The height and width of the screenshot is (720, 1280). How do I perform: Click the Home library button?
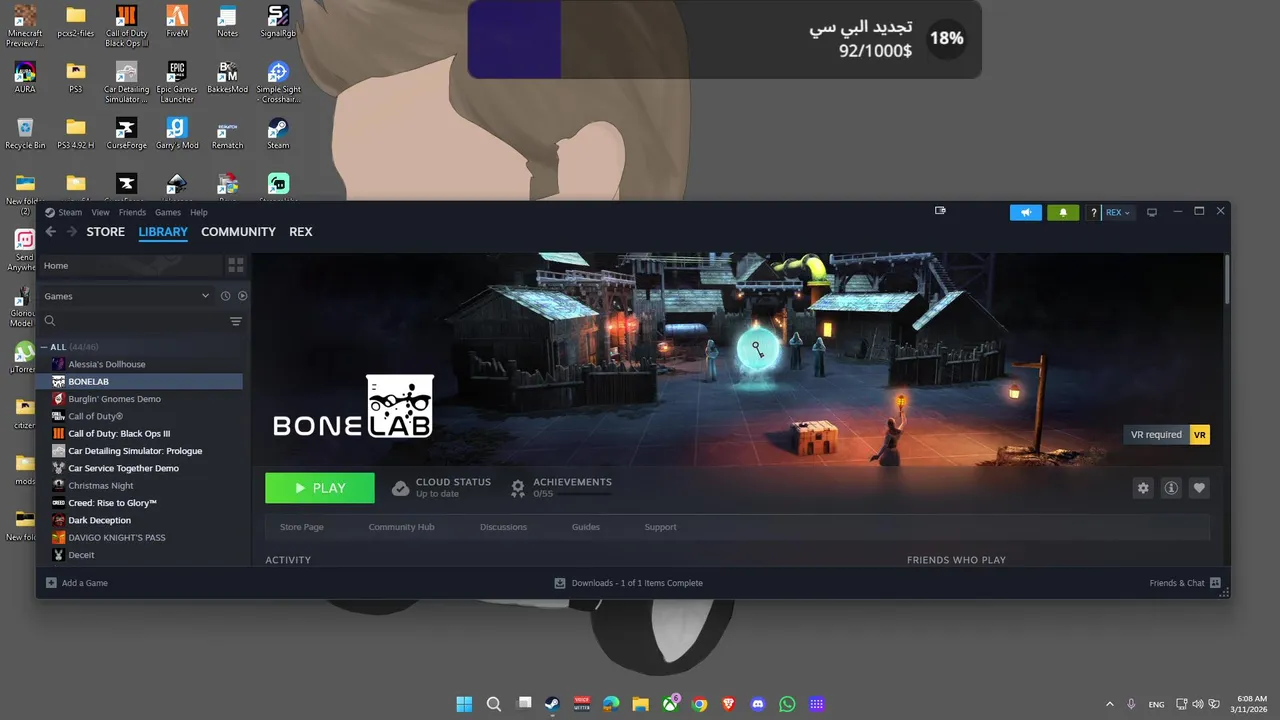(x=130, y=266)
